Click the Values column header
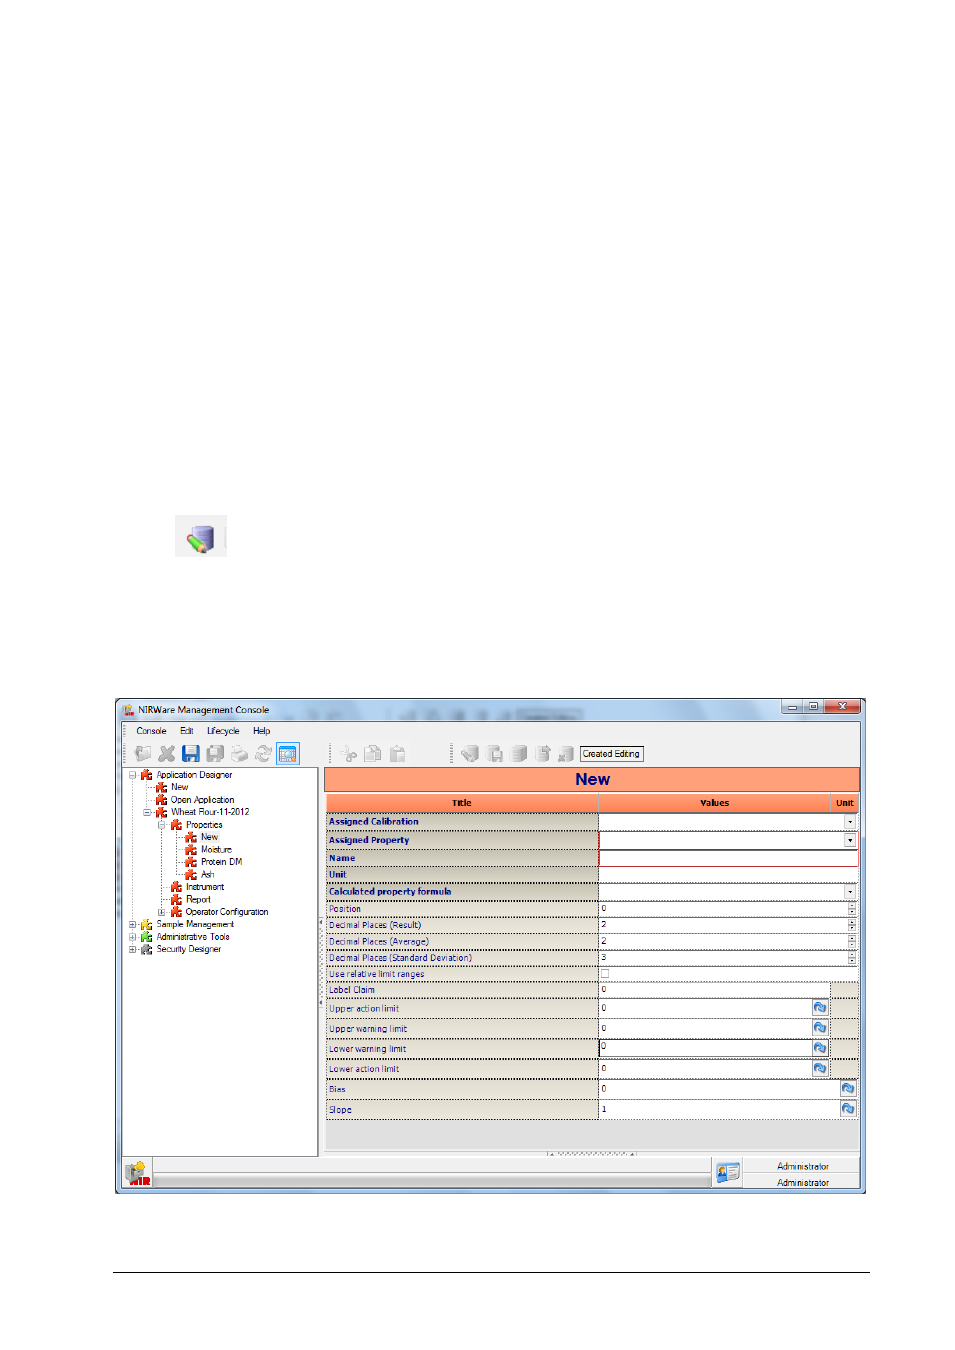955x1350 pixels. (714, 803)
